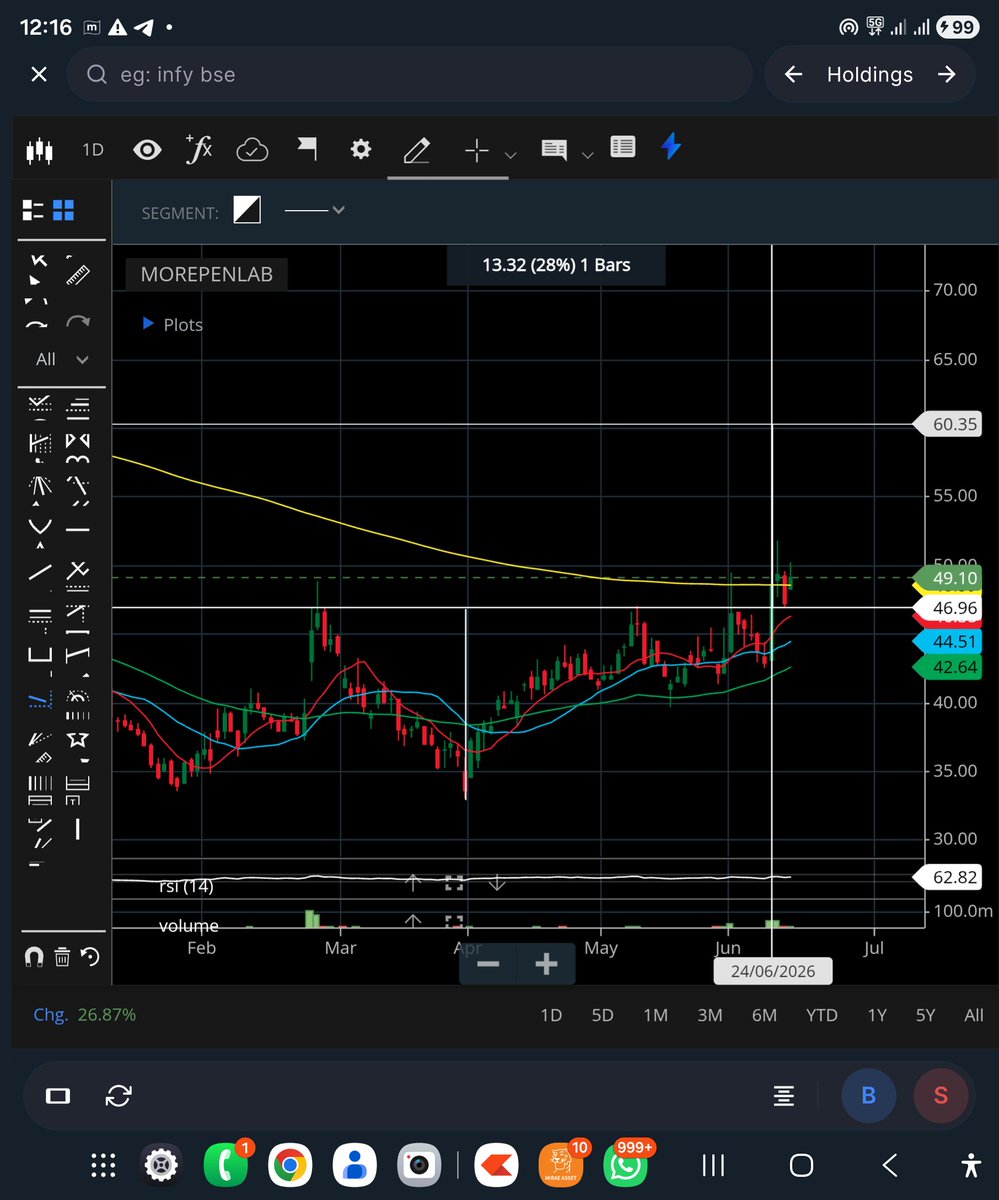
Task: Toggle the magnet snap mode
Action: click(x=34, y=957)
